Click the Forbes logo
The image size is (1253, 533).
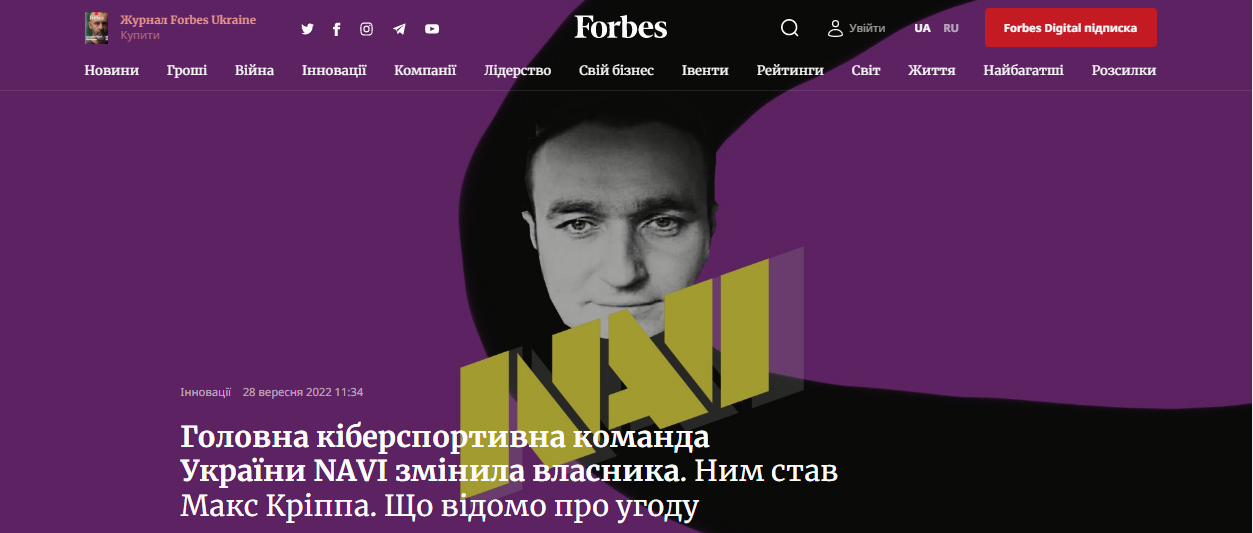(621, 28)
